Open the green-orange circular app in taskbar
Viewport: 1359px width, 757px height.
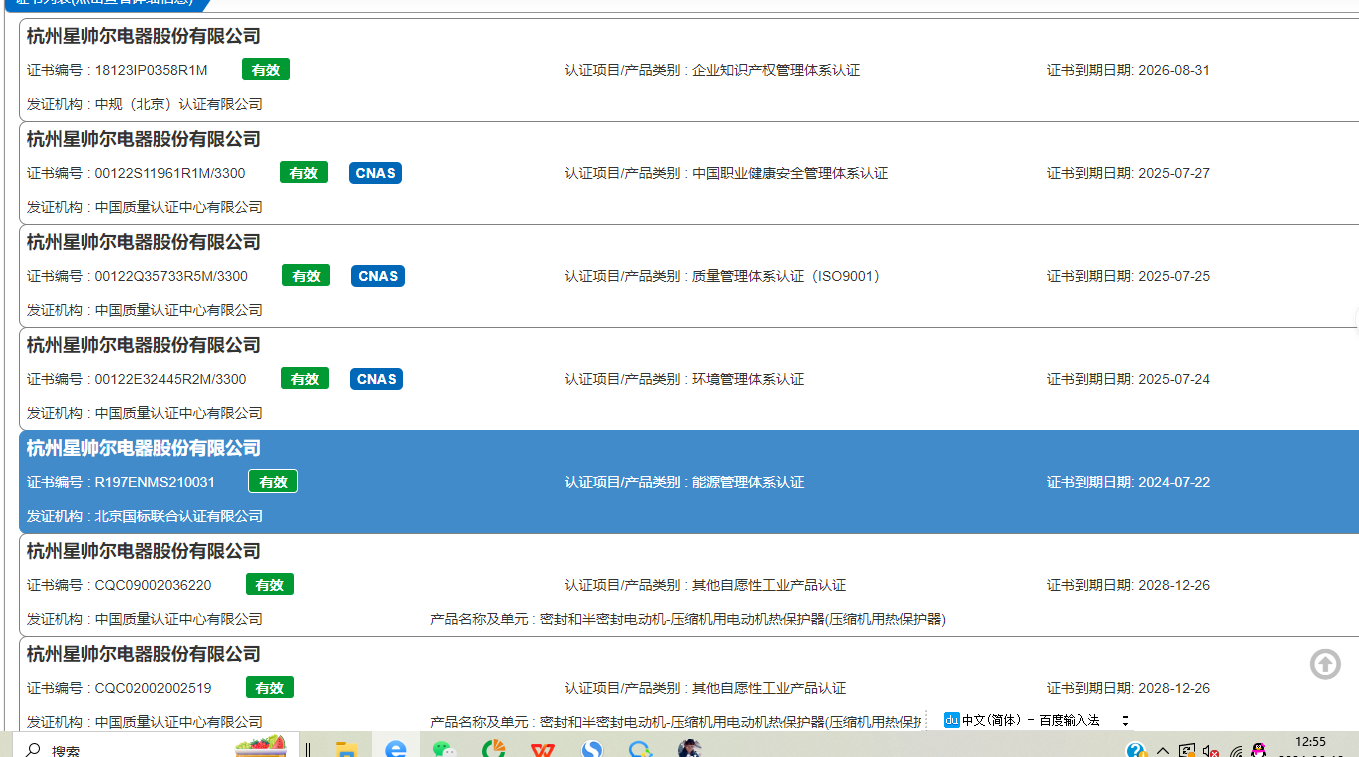point(494,749)
